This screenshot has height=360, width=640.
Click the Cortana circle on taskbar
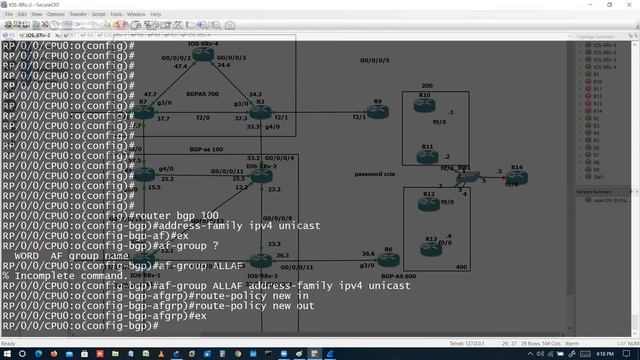click(x=22, y=354)
